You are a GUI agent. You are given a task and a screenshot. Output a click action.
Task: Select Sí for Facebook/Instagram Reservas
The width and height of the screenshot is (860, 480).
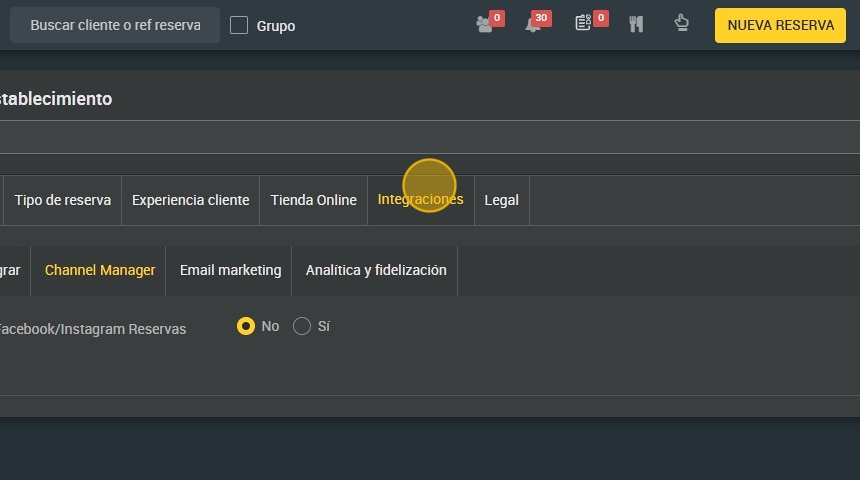[x=302, y=326]
